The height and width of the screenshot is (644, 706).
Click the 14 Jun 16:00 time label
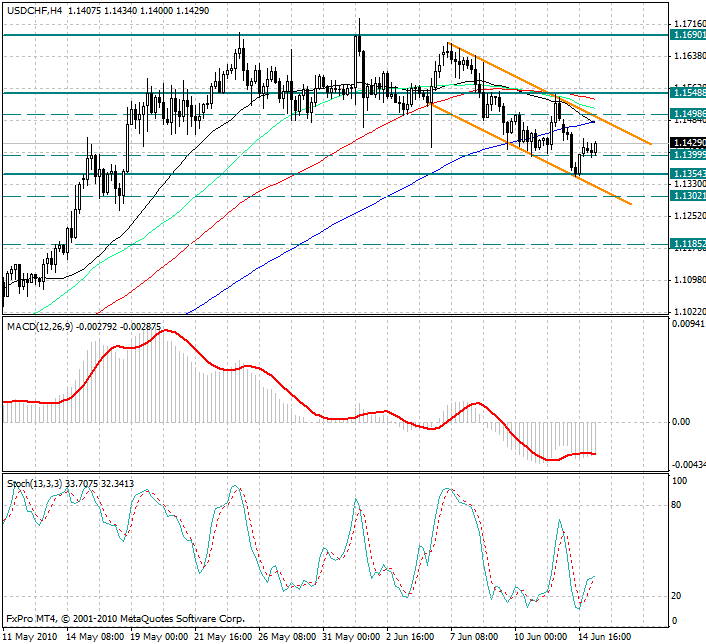click(605, 637)
